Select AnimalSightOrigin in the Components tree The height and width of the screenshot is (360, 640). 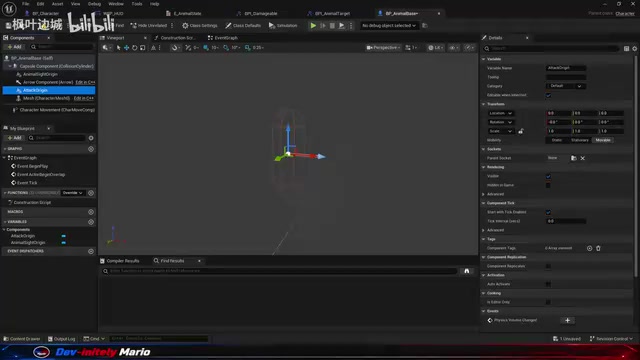(x=40, y=74)
